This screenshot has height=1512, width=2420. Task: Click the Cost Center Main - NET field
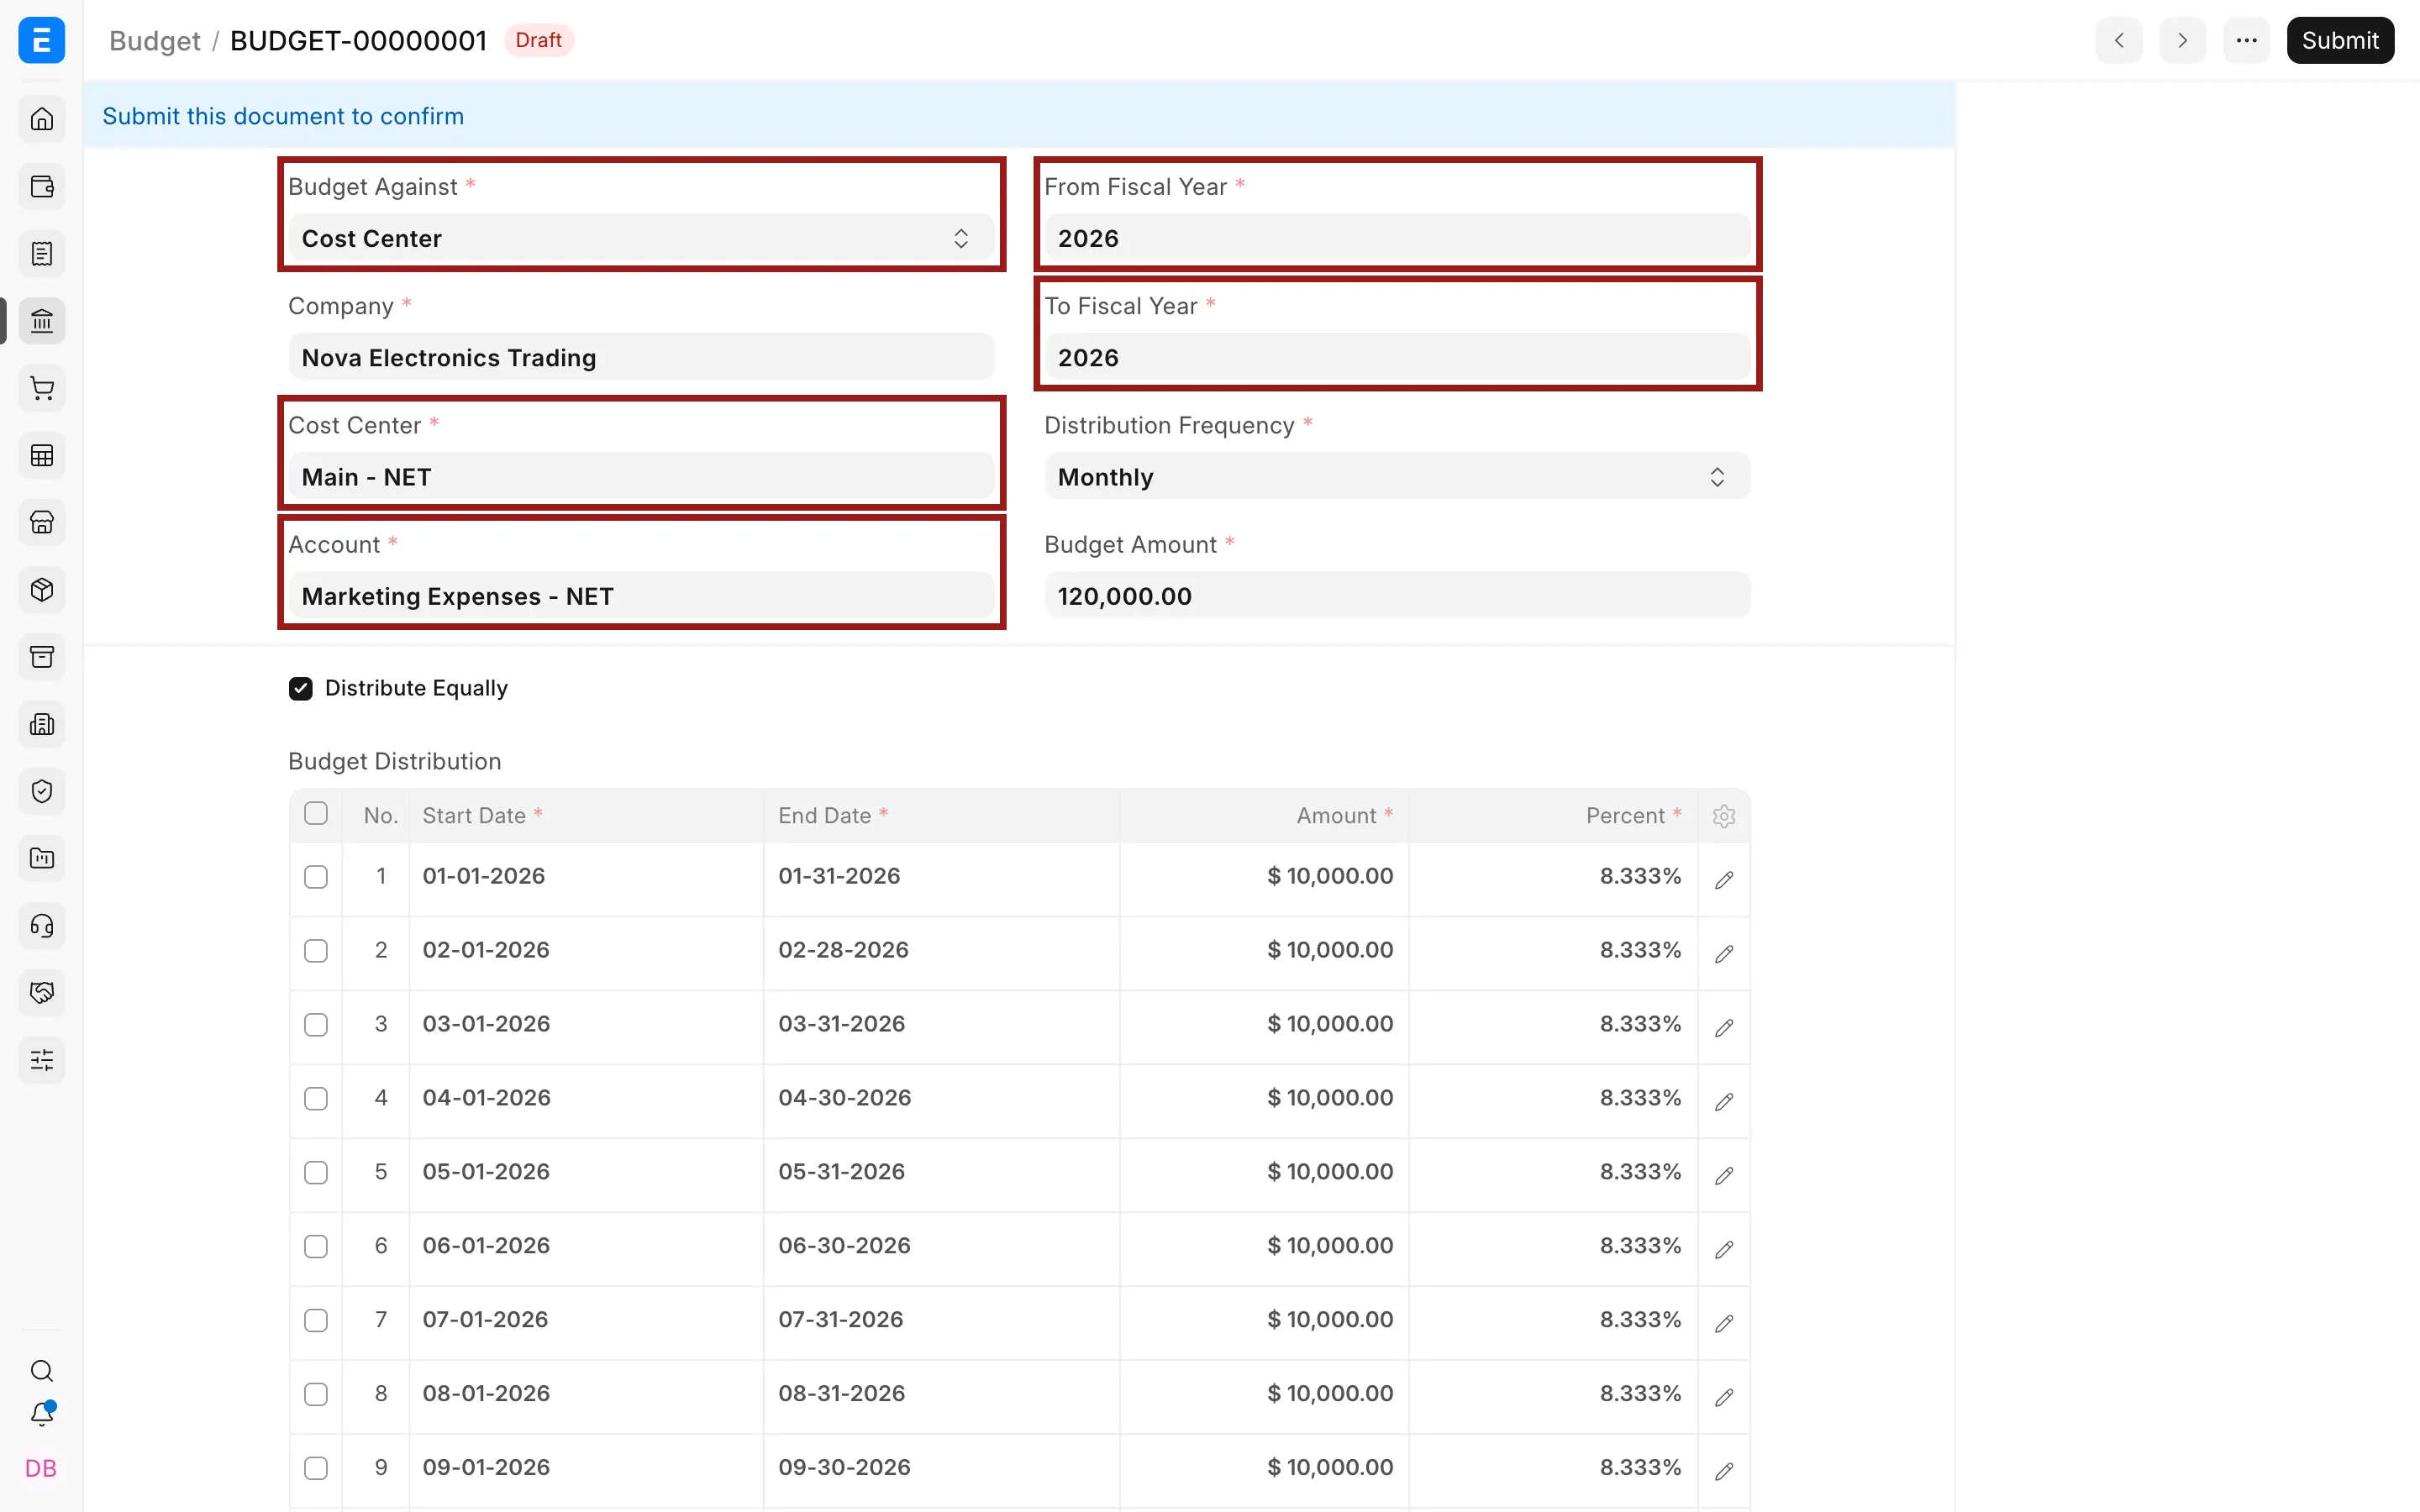point(641,477)
